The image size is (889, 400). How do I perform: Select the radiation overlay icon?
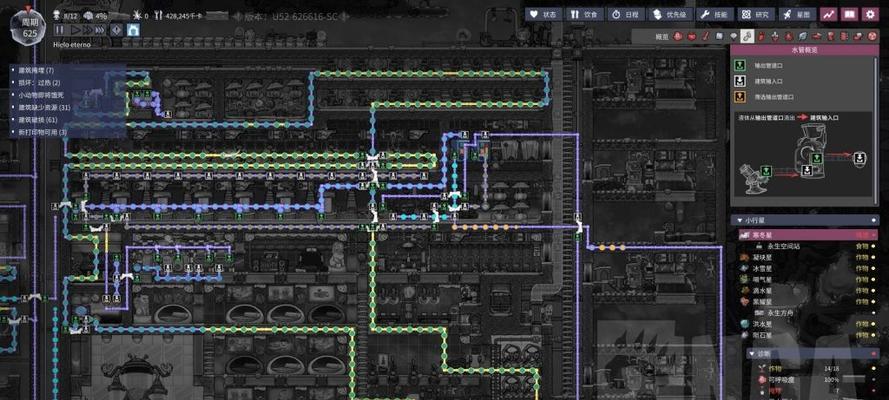coord(873,36)
